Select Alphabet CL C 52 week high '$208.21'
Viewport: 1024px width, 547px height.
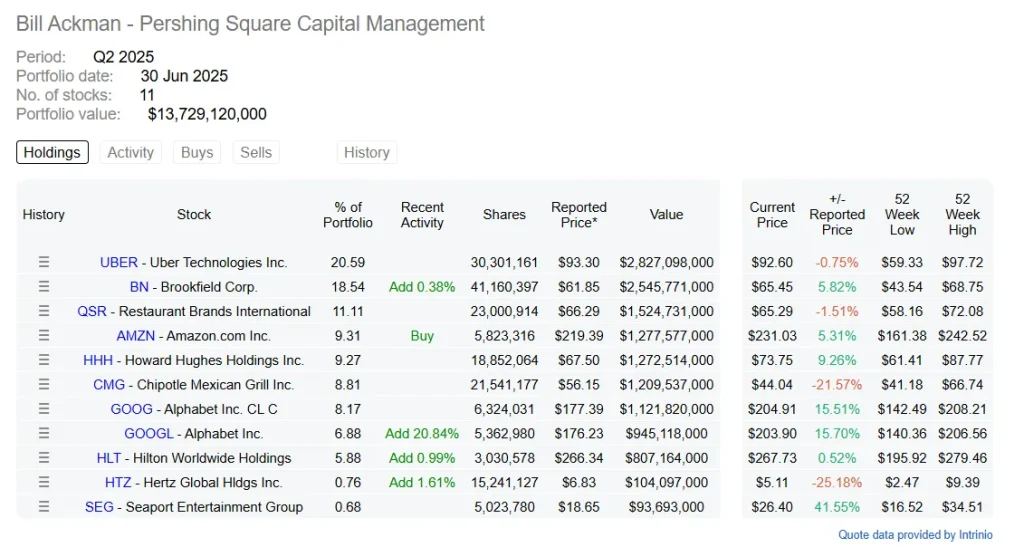pyautogui.click(x=962, y=409)
